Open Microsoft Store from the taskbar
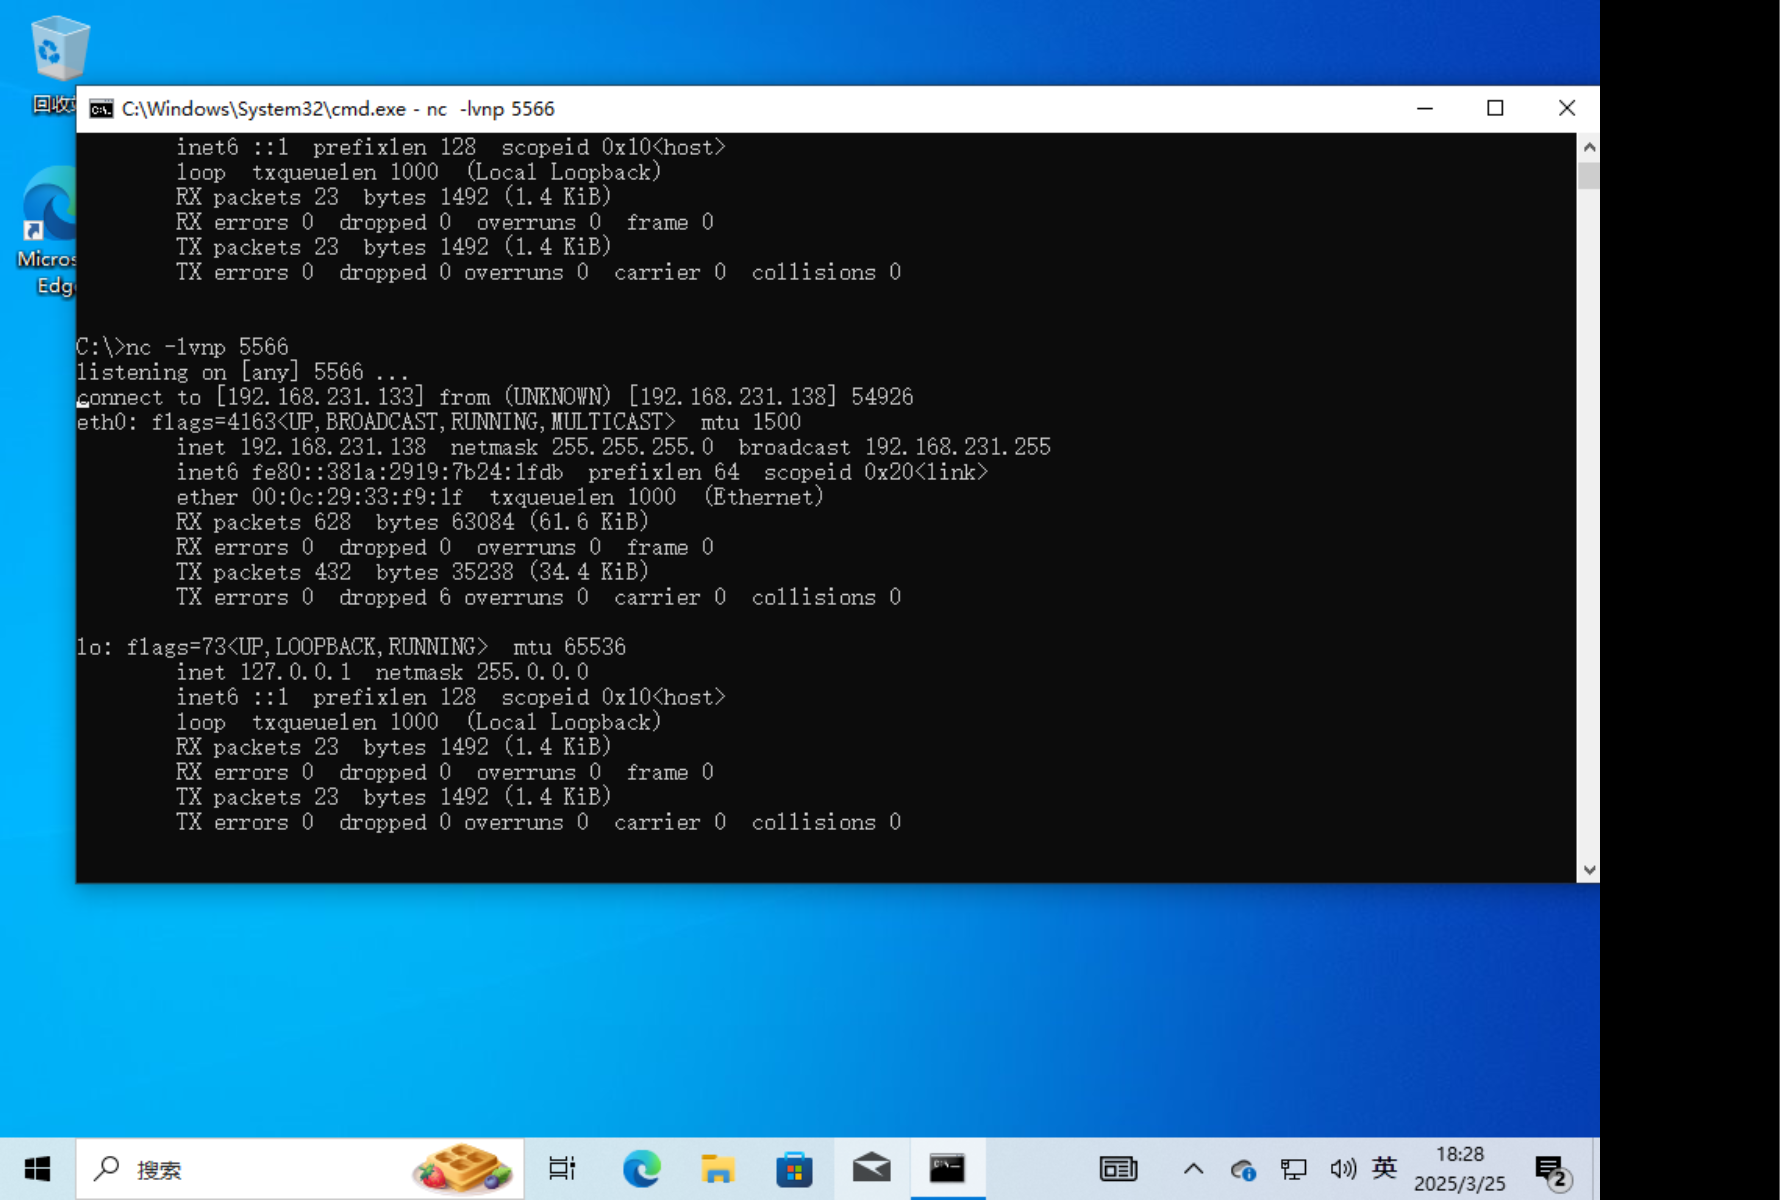 pos(794,1168)
